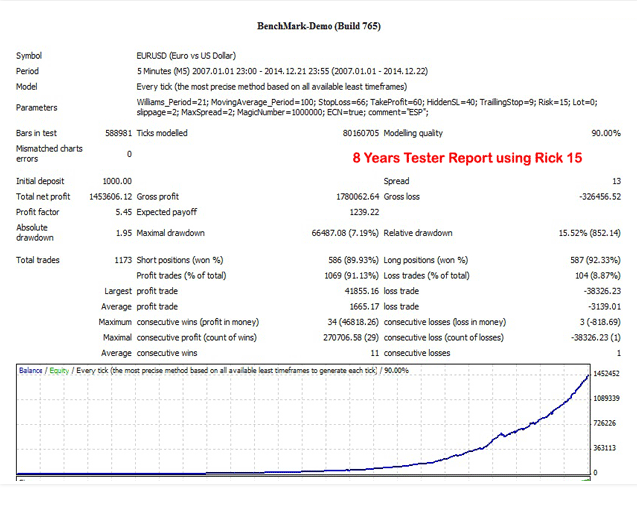Click chart axis value 1089339
This screenshot has width=637, height=505.
coord(607,399)
